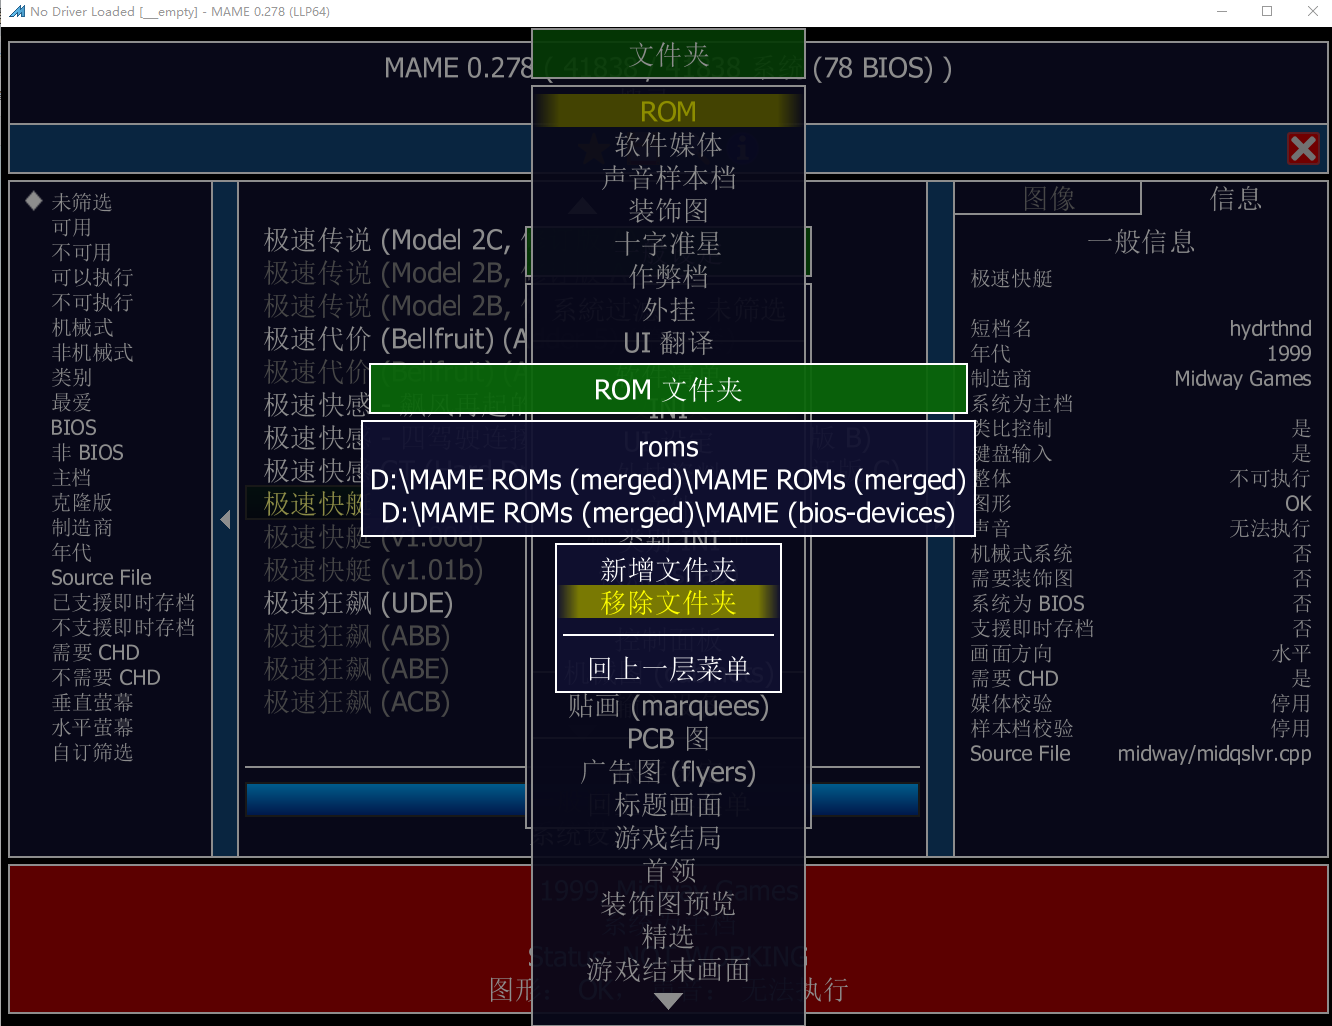
Task: Open the 精选 folder option
Action: click(x=668, y=937)
